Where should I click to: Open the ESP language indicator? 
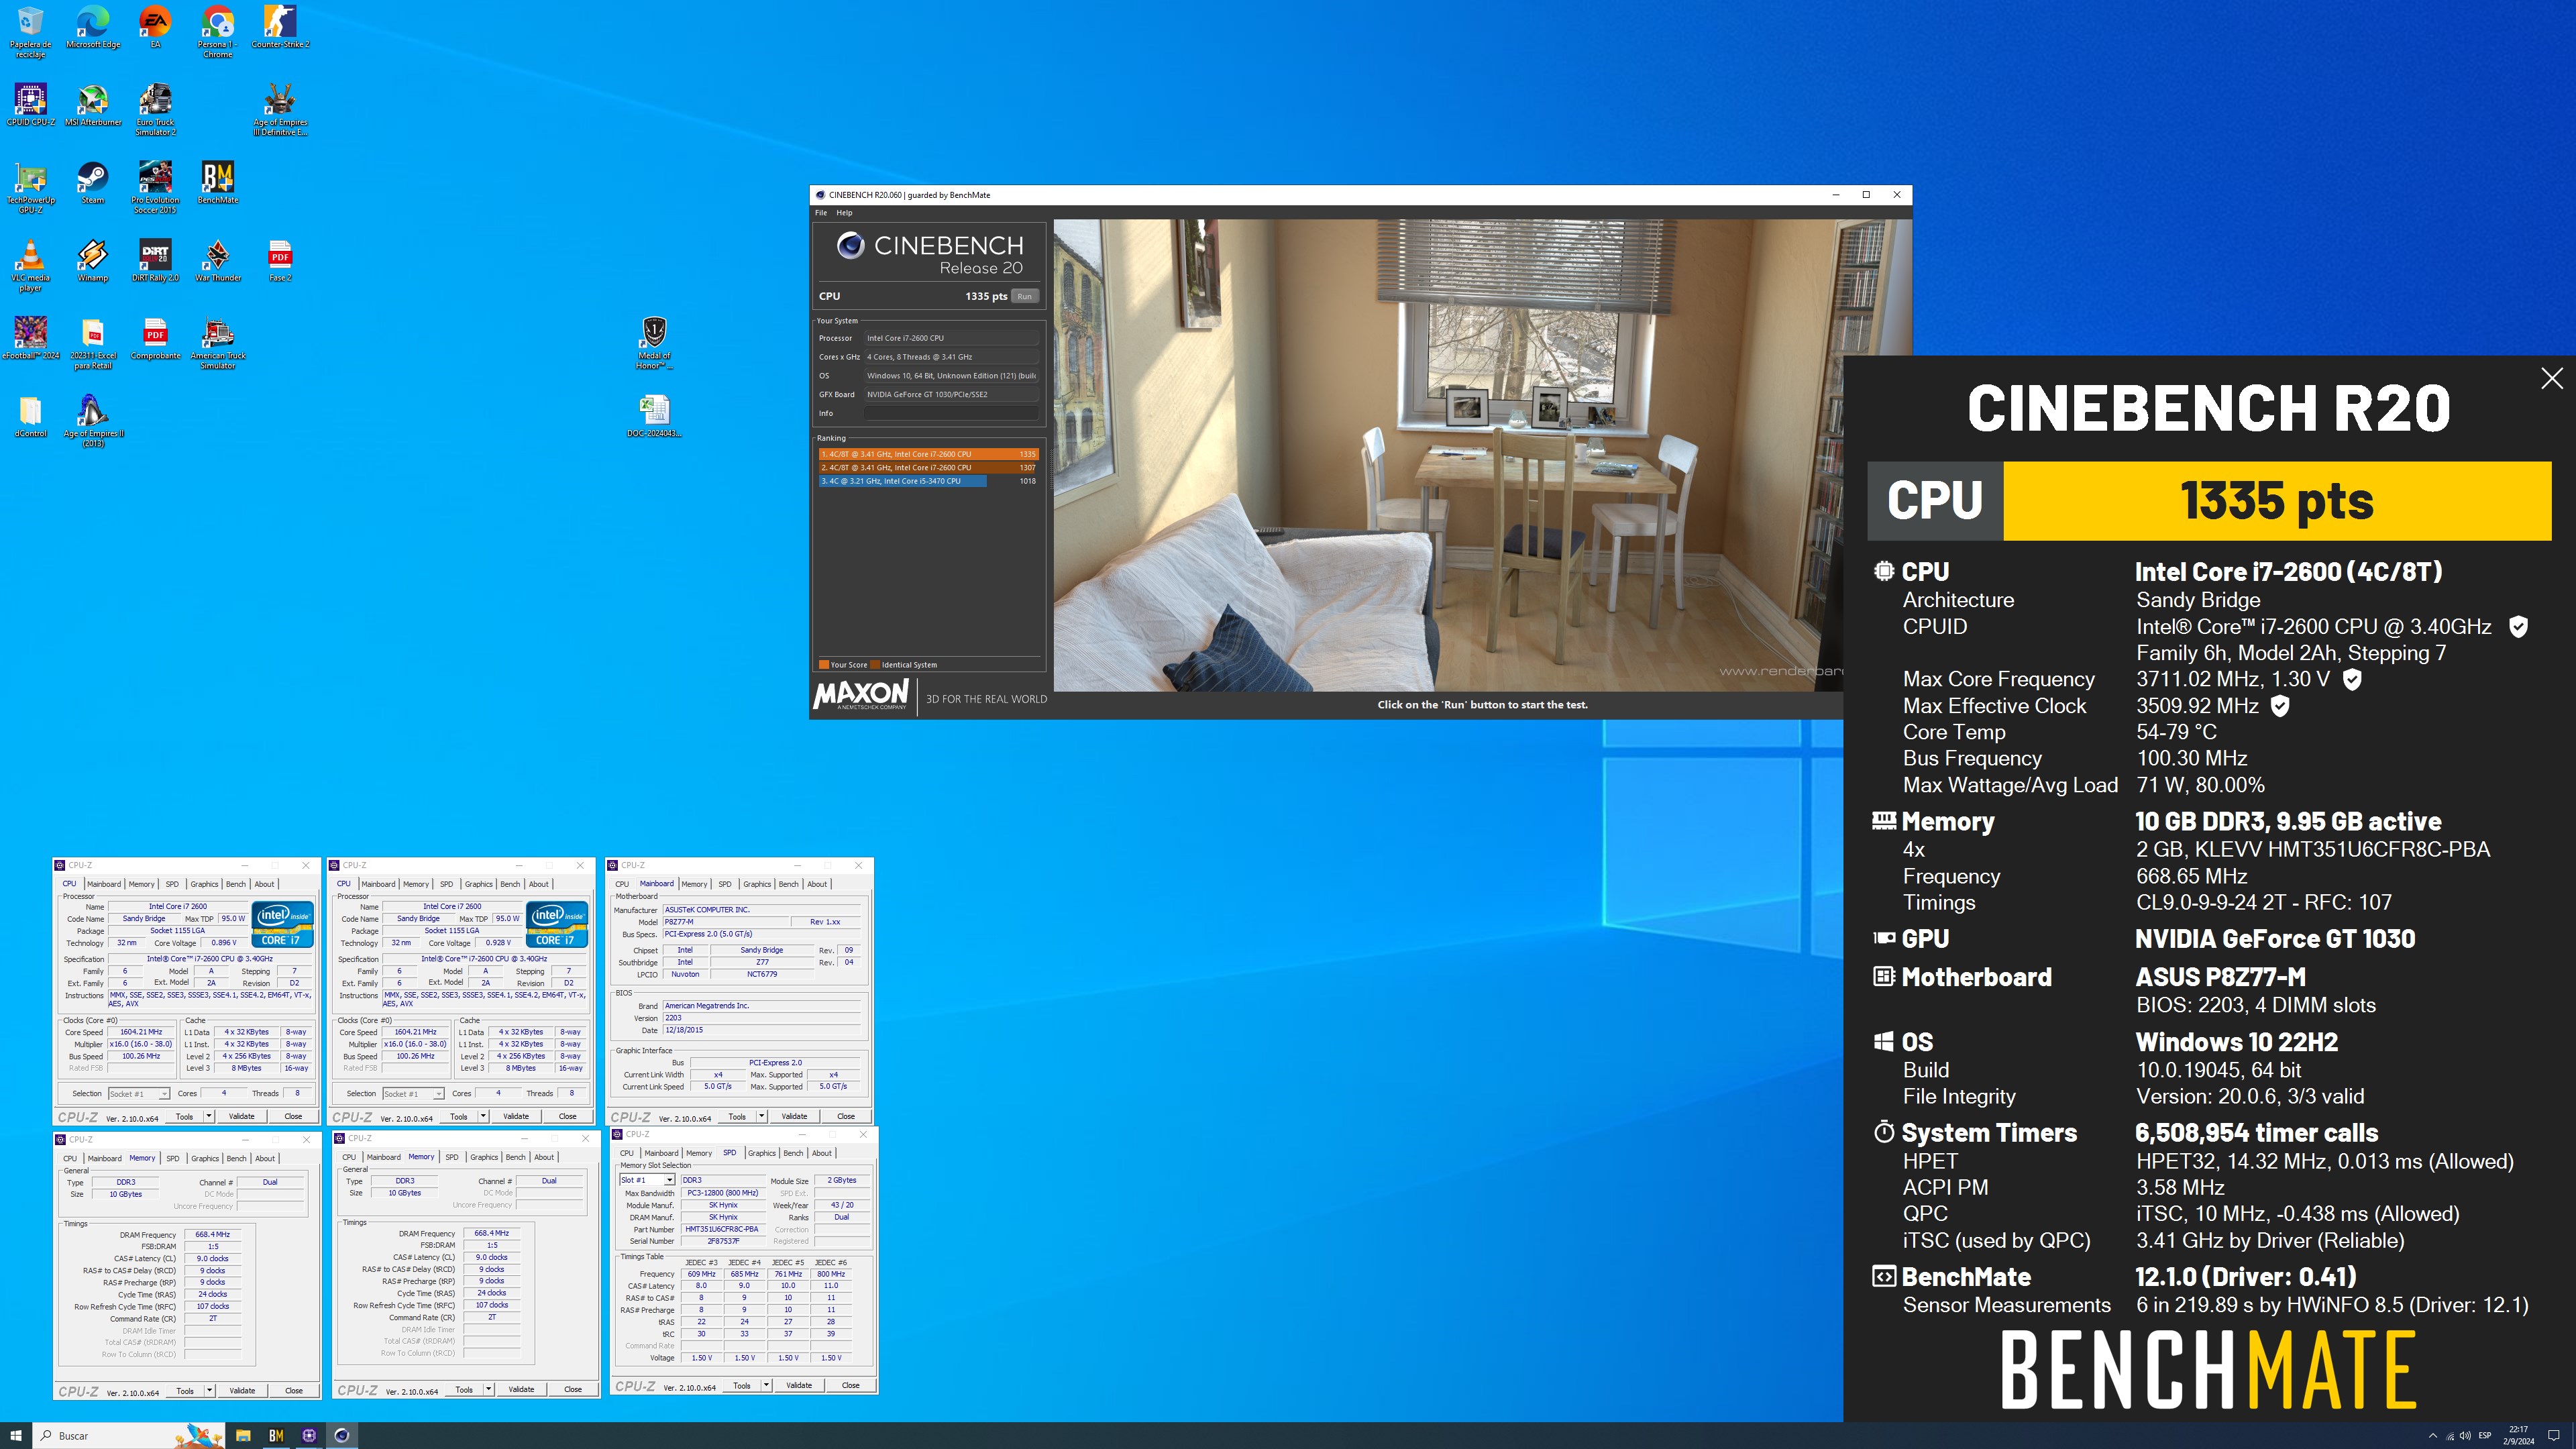(2485, 1436)
